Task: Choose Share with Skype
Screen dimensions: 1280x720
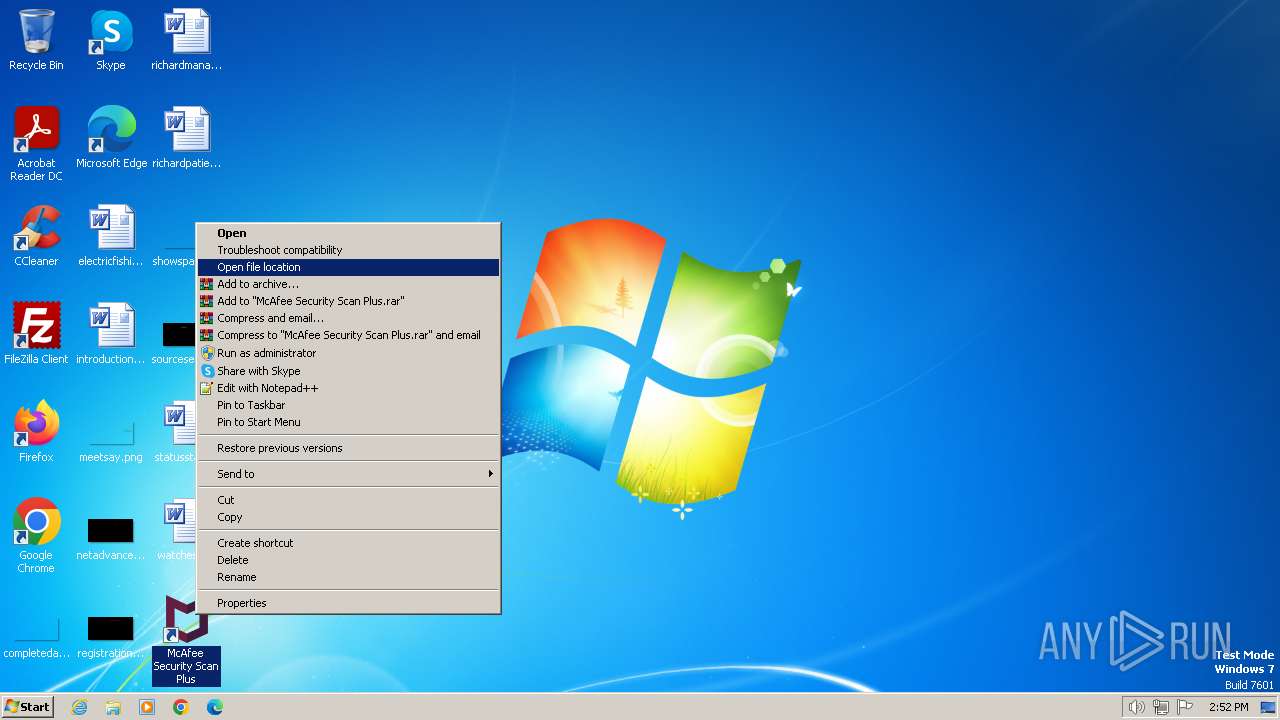Action: pyautogui.click(x=348, y=371)
